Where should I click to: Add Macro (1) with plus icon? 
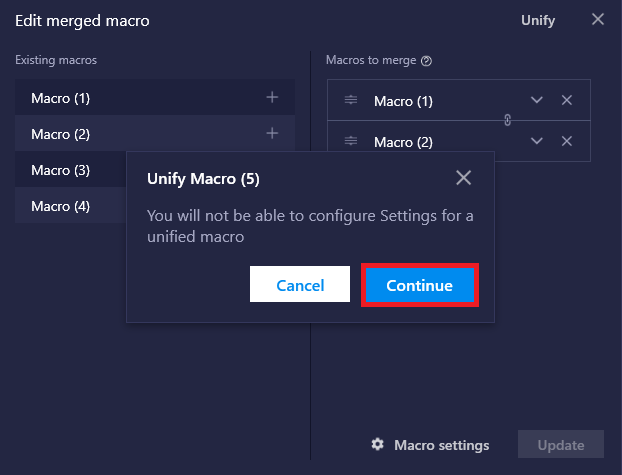[x=272, y=97]
